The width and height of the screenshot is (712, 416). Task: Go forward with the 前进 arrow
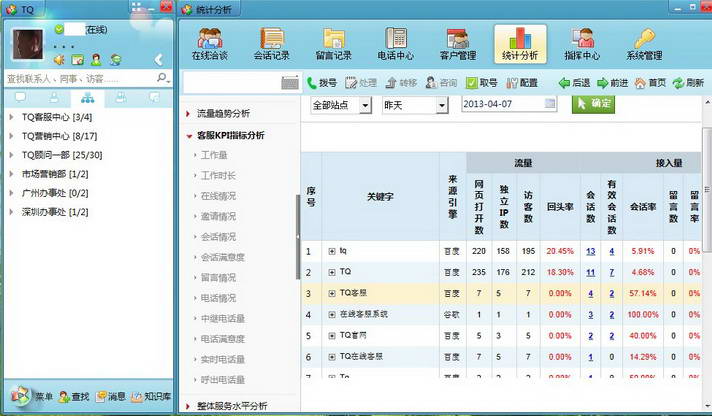612,83
